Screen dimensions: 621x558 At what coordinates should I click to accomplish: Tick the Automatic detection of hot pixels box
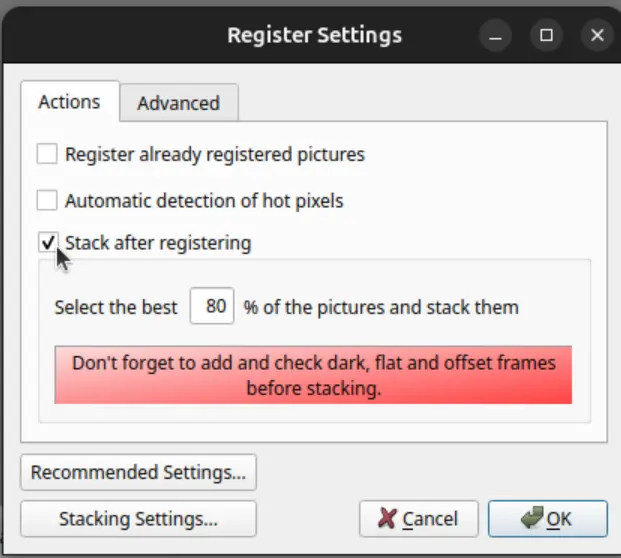(x=47, y=200)
